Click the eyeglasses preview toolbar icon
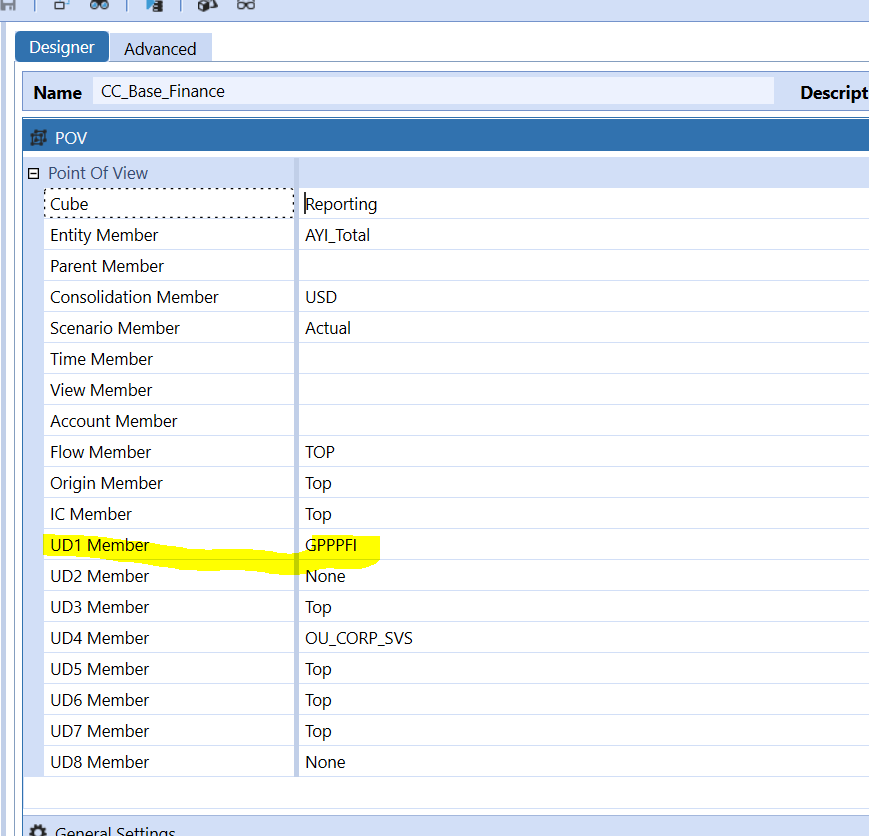869x836 pixels. (246, 5)
